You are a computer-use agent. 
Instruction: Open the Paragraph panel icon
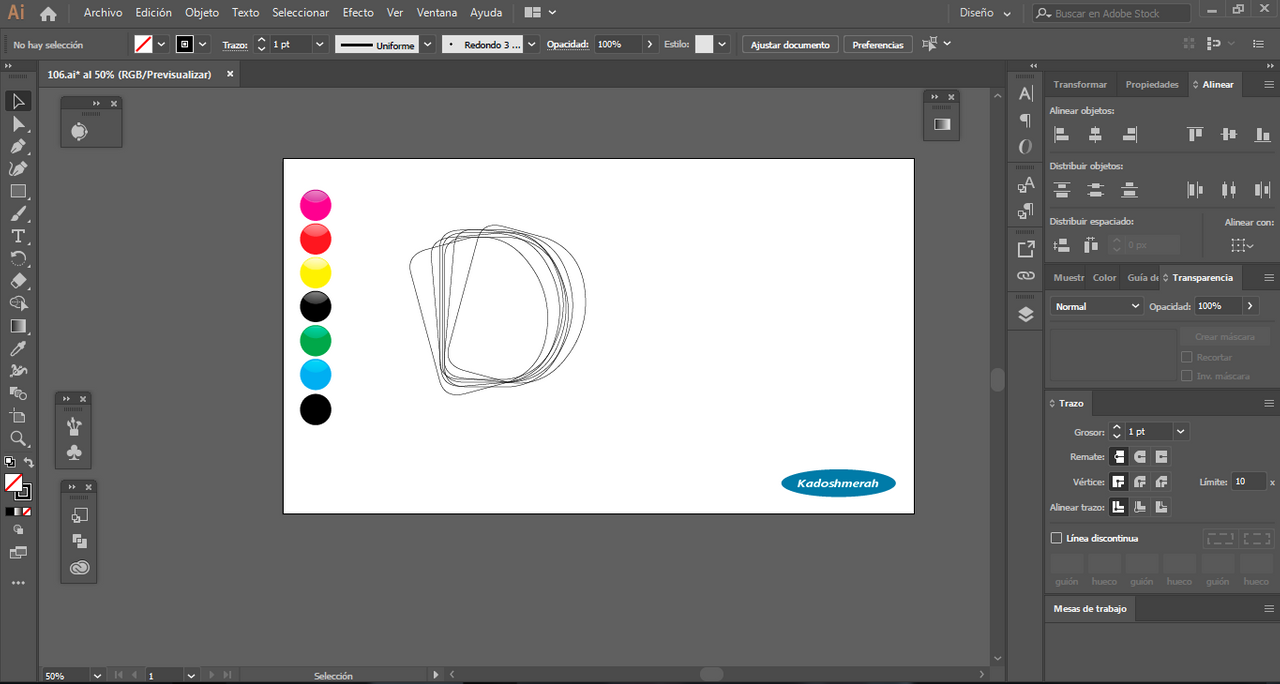point(1026,120)
